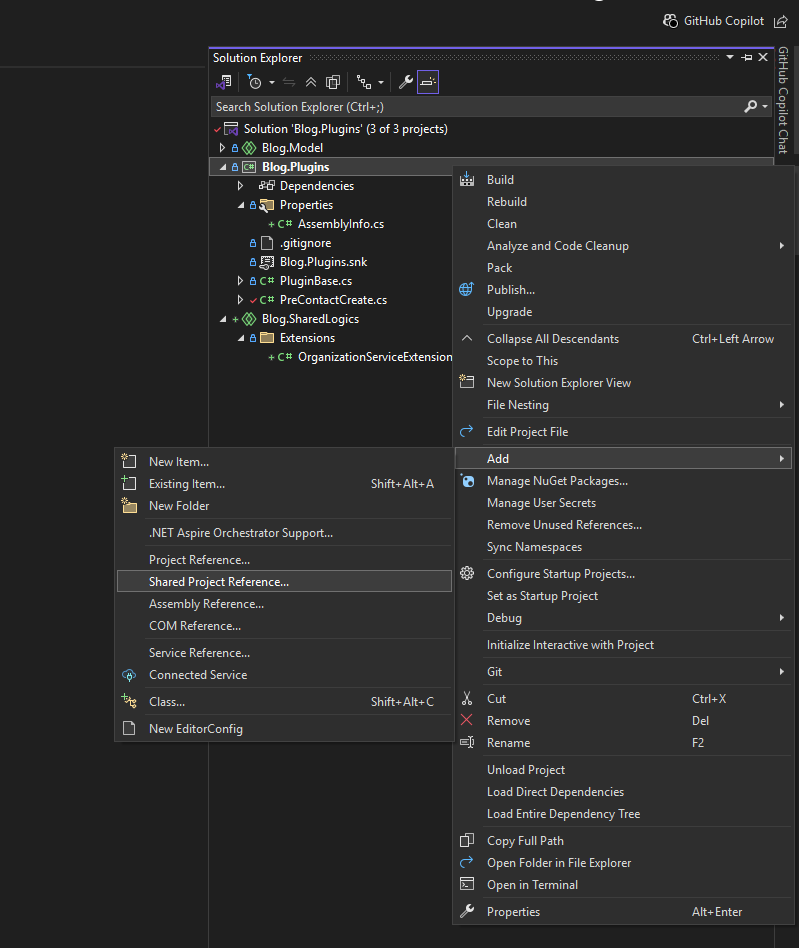The image size is (799, 948).
Task: Choose Existing Item... in Add submenu
Action: point(284,484)
